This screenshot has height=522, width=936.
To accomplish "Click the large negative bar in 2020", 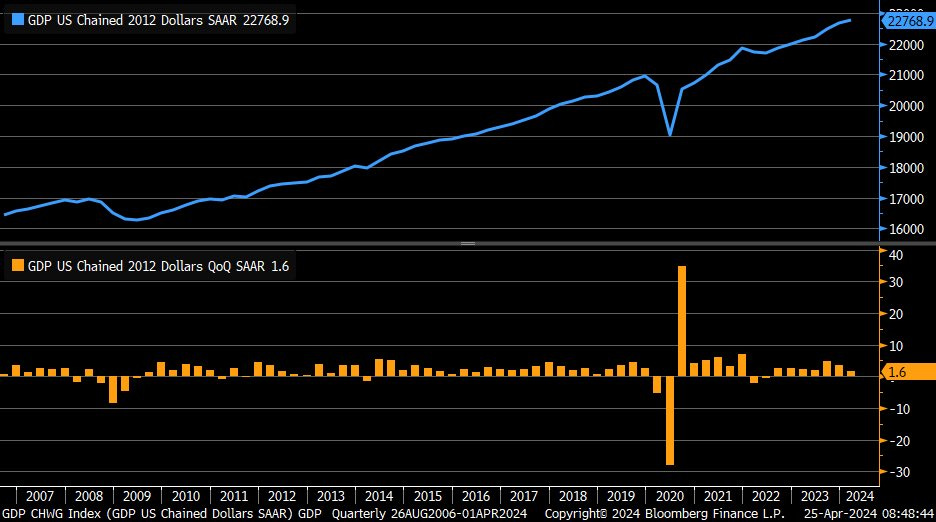I will [x=669, y=420].
